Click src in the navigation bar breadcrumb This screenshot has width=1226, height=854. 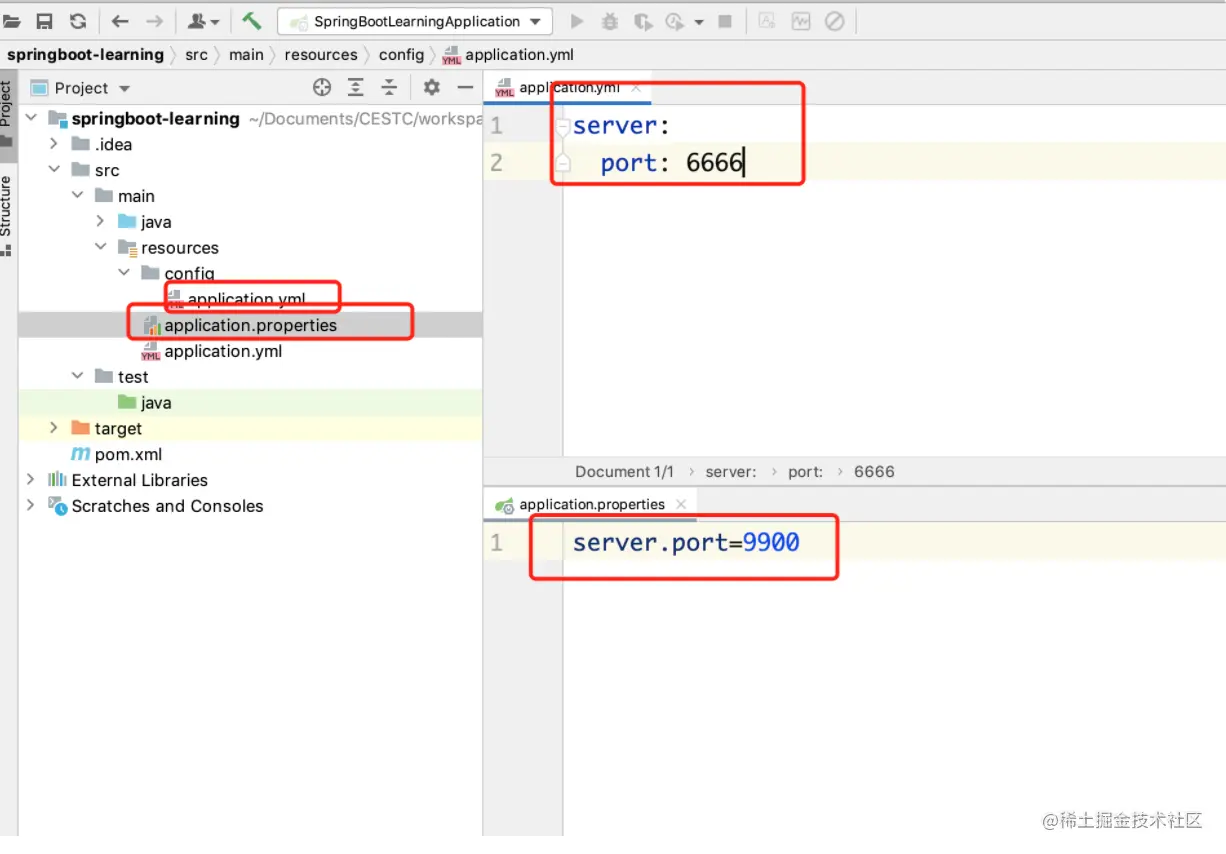[x=196, y=55]
